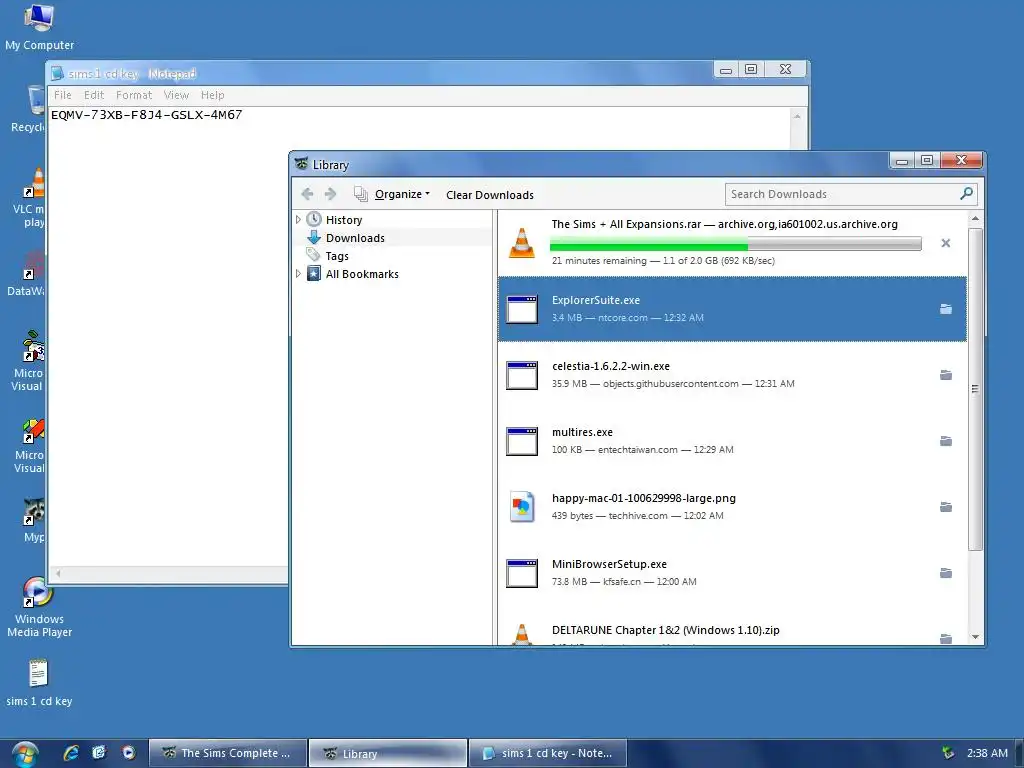Screen dimensions: 1024x768
Task: Click VLC cone icon of Sims rar download
Action: tap(522, 242)
